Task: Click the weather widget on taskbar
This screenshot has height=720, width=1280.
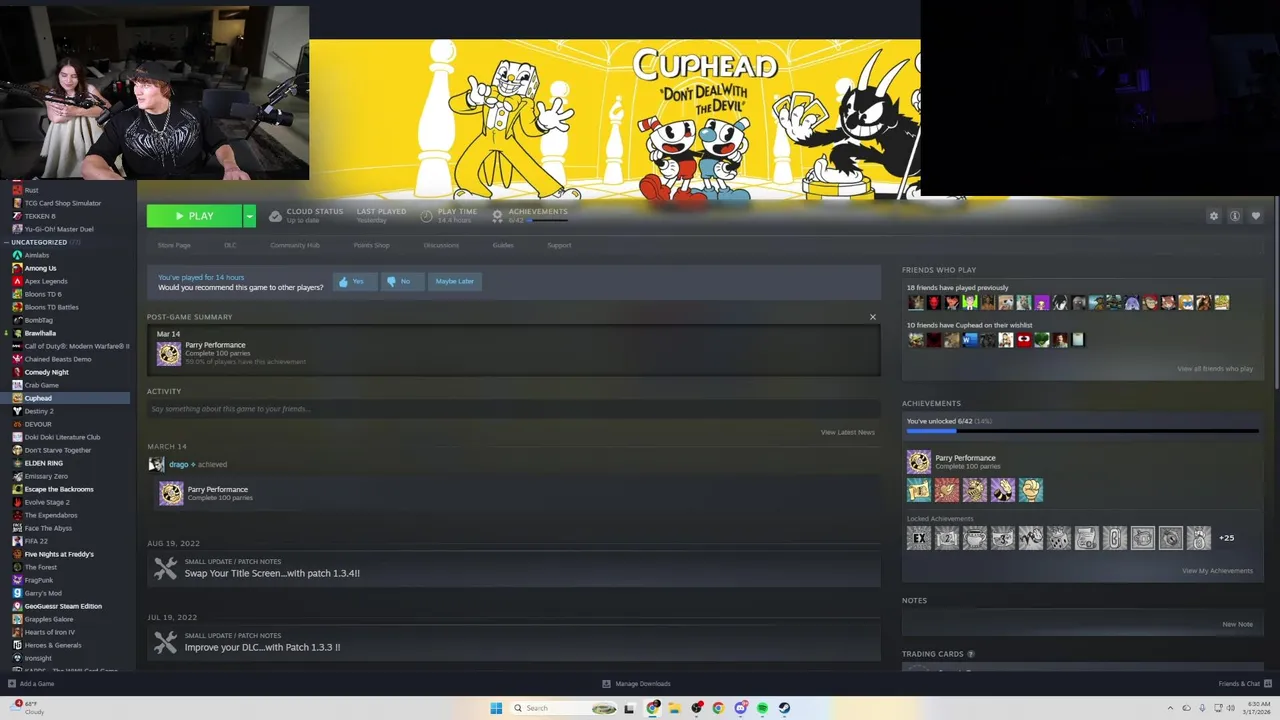Action: tap(29, 708)
